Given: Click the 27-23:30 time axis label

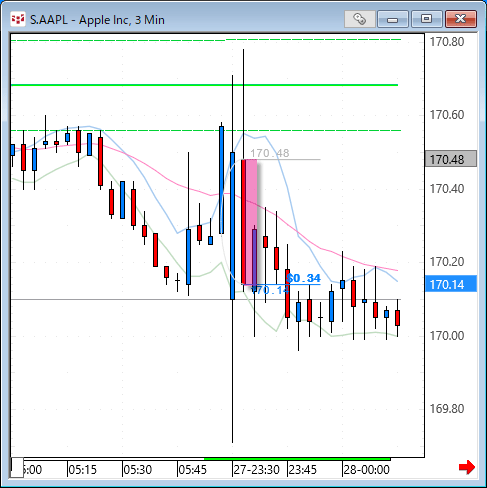Looking at the screenshot, I should tap(256, 470).
